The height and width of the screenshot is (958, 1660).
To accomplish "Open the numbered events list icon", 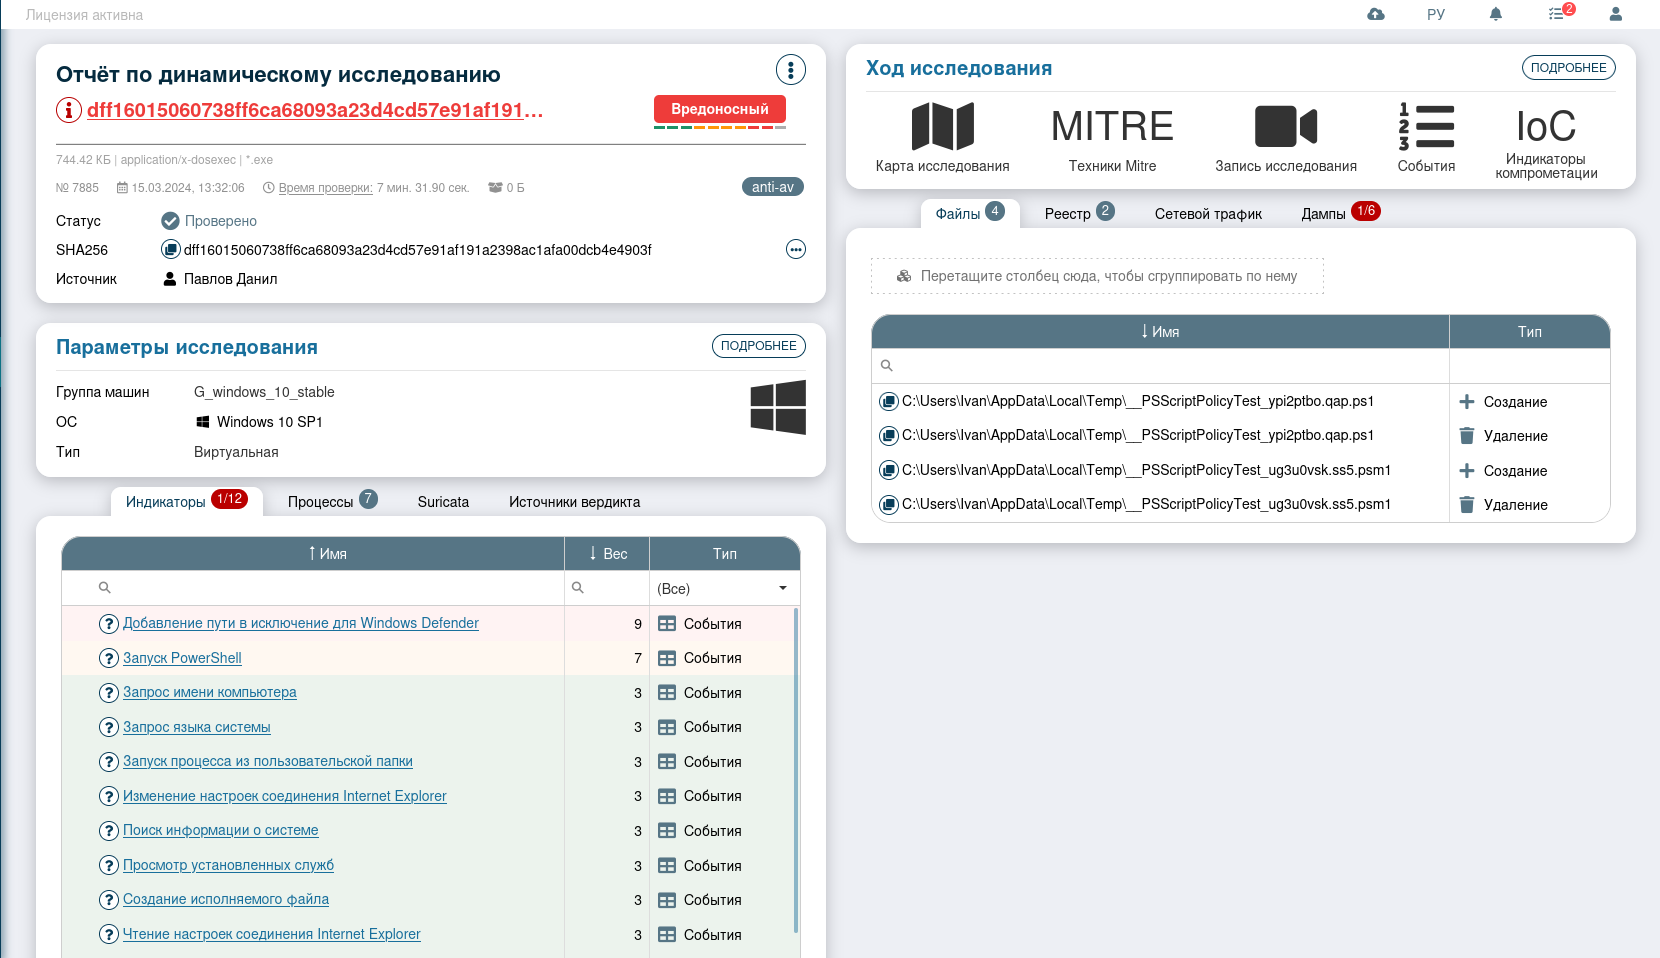I will [1426, 127].
